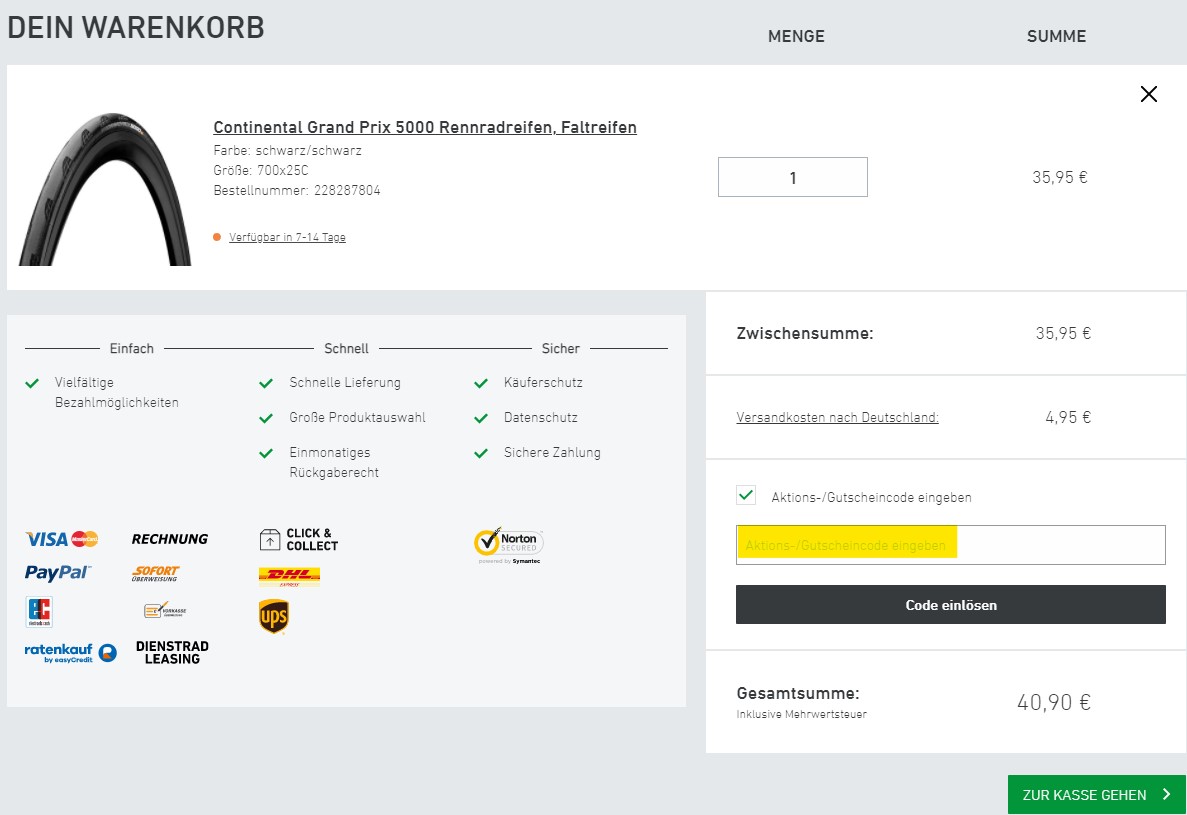
Task: Click the Visa payment logo
Action: 47,539
